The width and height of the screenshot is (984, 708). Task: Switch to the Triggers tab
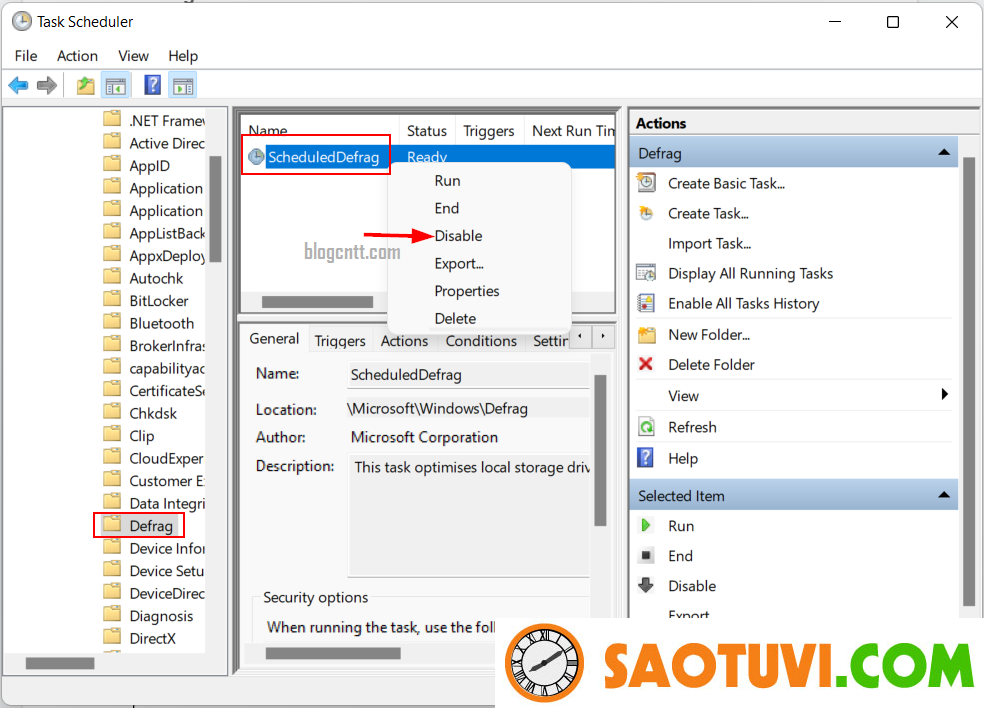[x=340, y=341]
